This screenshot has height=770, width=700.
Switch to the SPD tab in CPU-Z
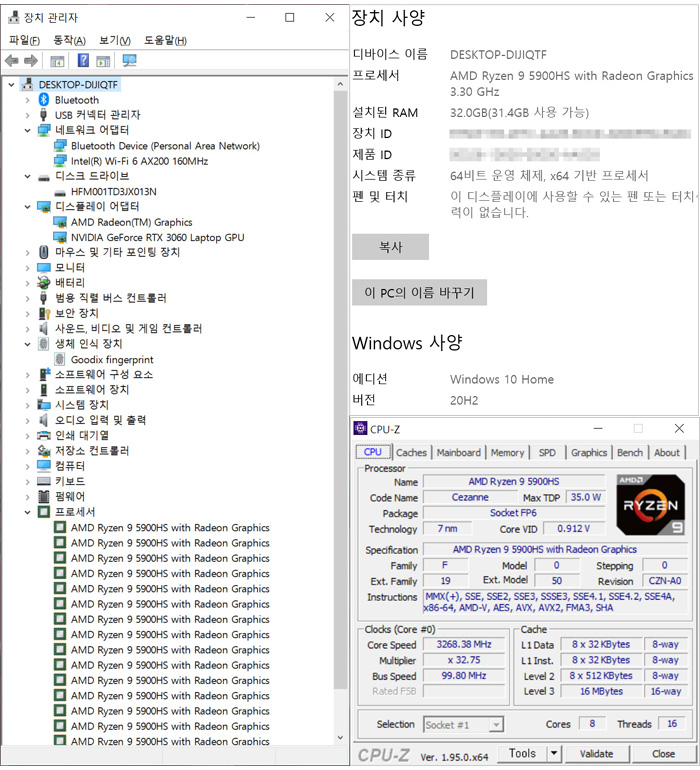[547, 452]
